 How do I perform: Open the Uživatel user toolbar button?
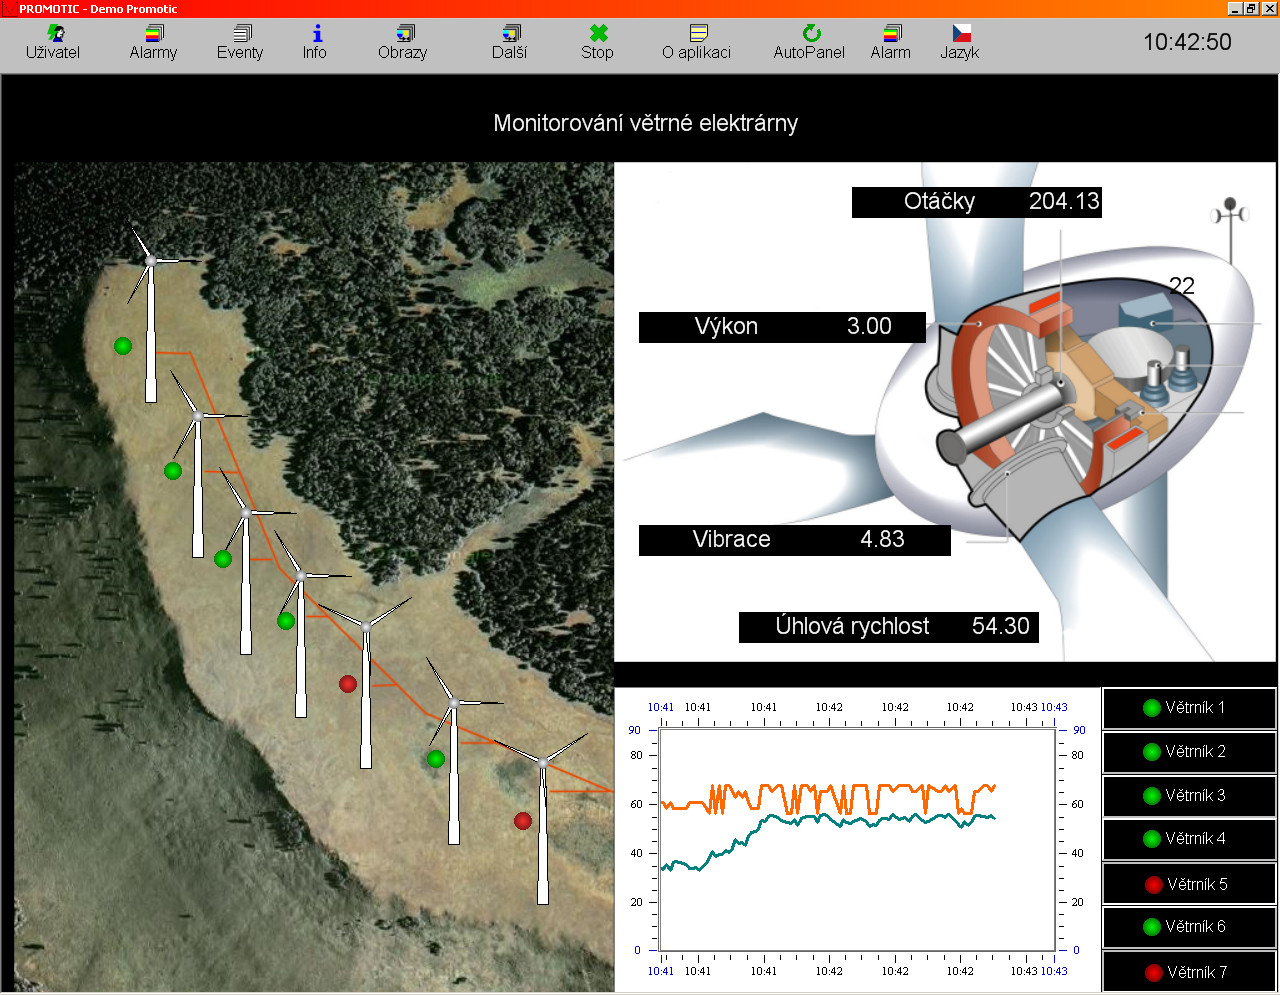pyautogui.click(x=53, y=43)
